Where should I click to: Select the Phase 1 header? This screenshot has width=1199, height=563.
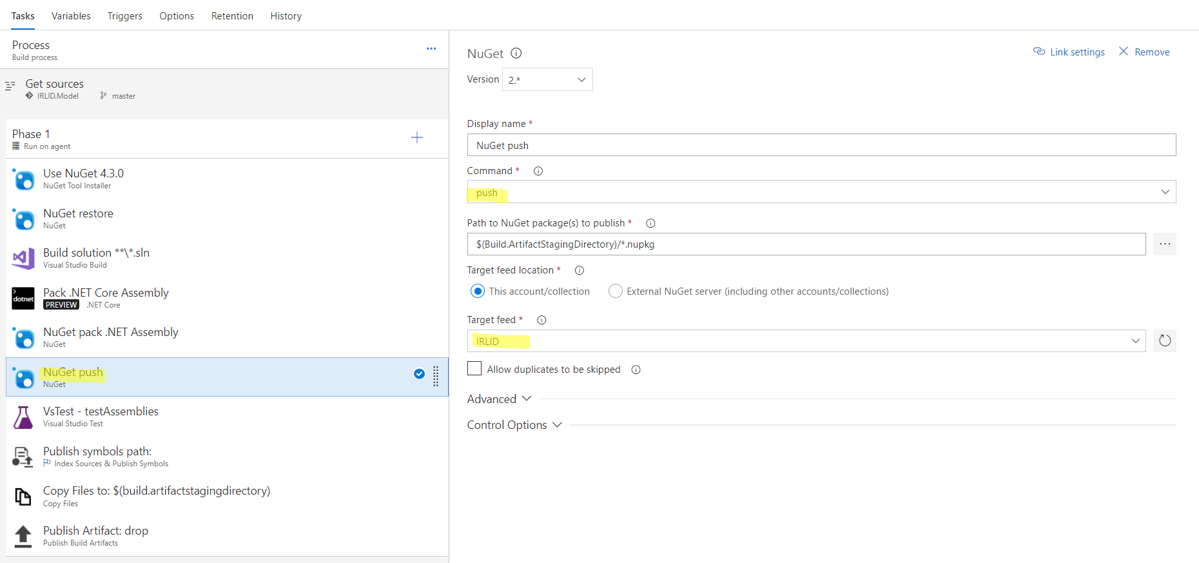[226, 138]
